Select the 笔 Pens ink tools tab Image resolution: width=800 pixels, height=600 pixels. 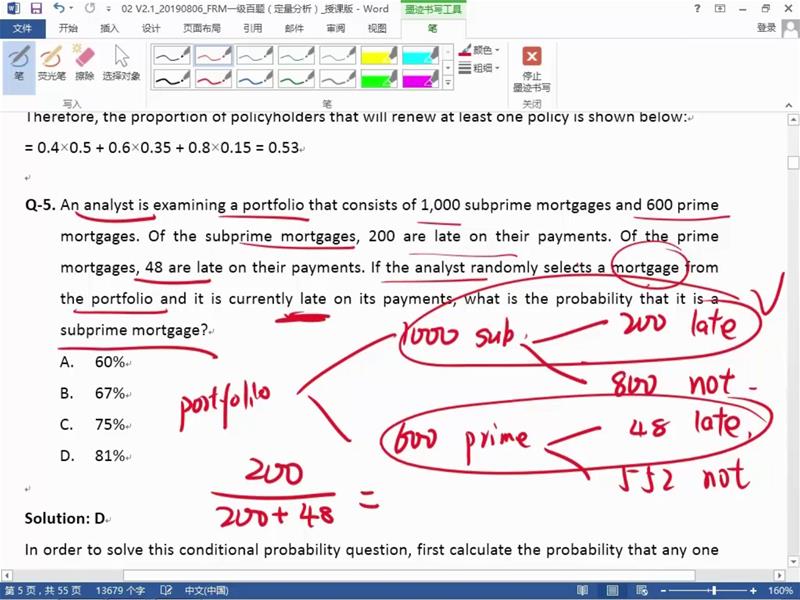coord(433,29)
